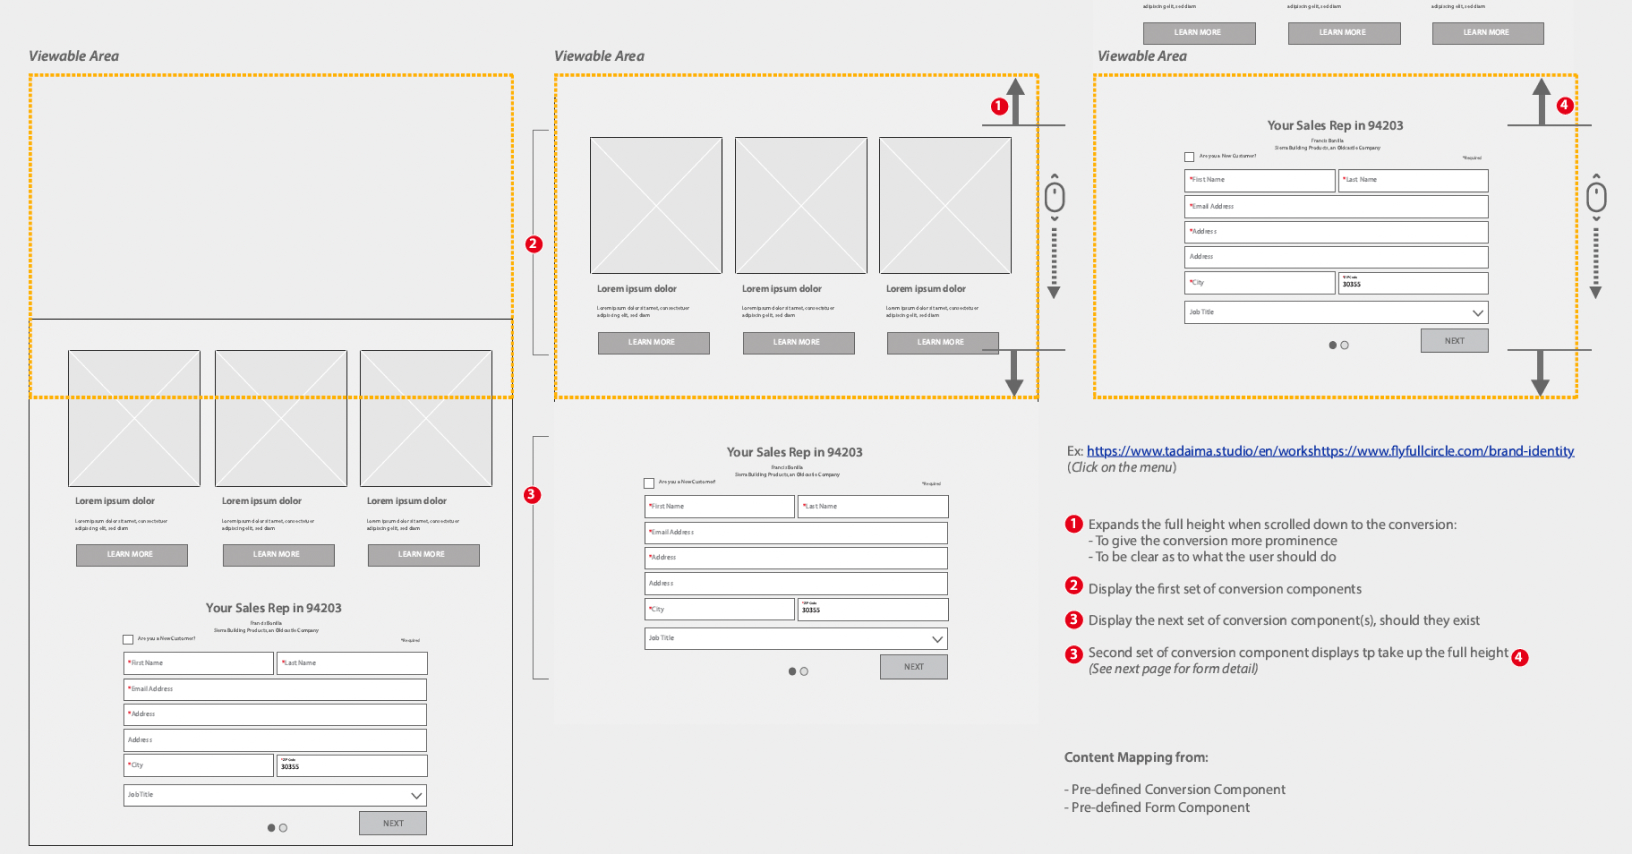This screenshot has width=1632, height=854.
Task: Click Email Address field in left wireframe
Action: point(275,689)
